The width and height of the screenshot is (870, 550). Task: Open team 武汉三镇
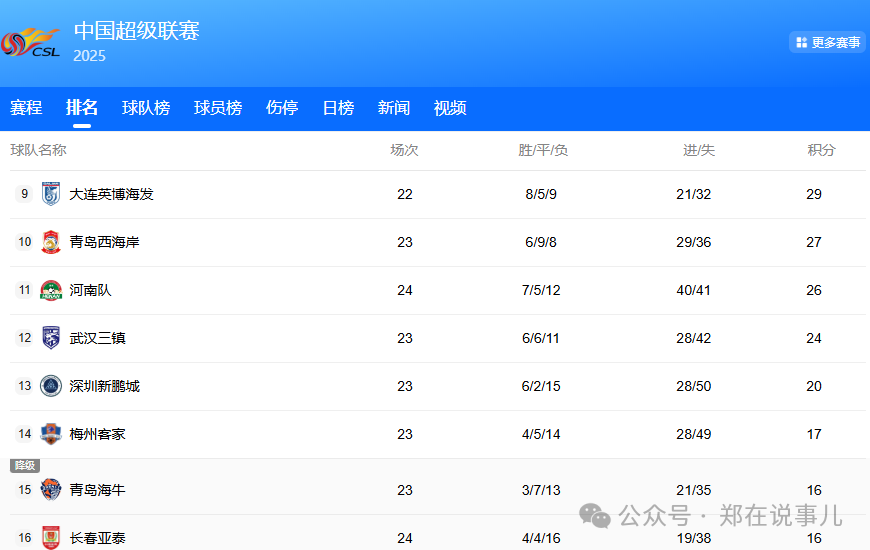pos(97,338)
